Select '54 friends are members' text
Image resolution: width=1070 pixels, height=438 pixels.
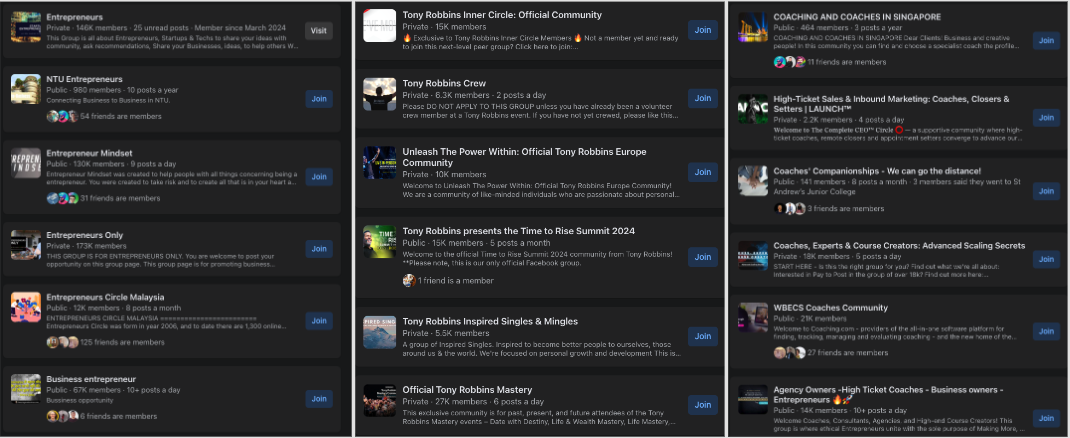[x=121, y=116]
